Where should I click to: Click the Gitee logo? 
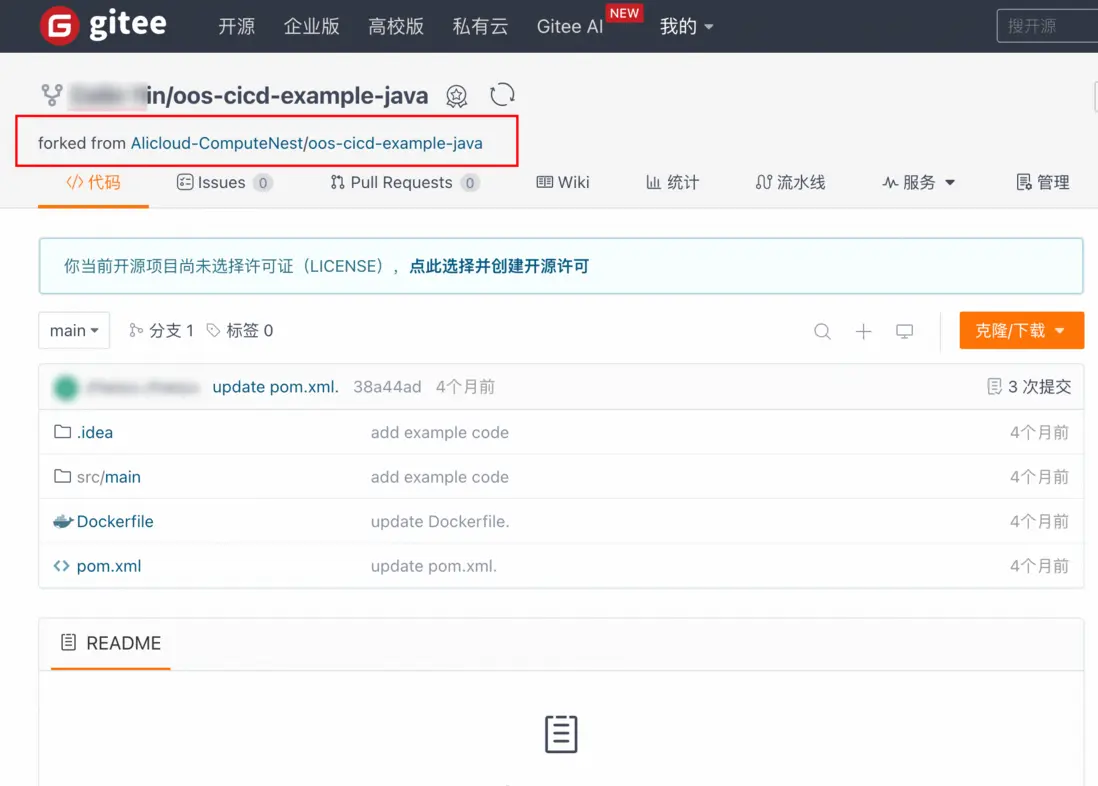(x=103, y=25)
